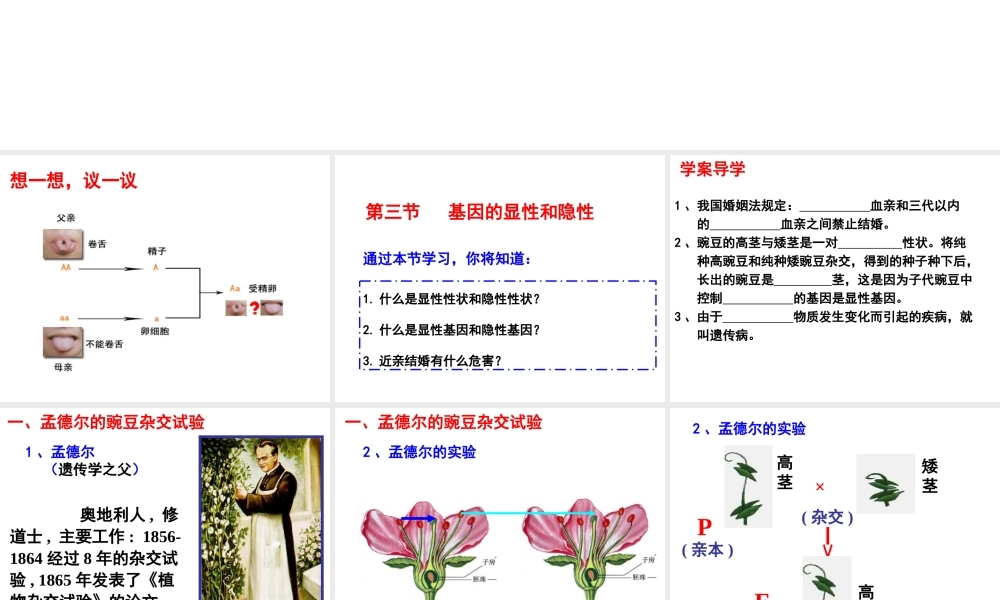Click the red question mark in diagram

click(254, 309)
